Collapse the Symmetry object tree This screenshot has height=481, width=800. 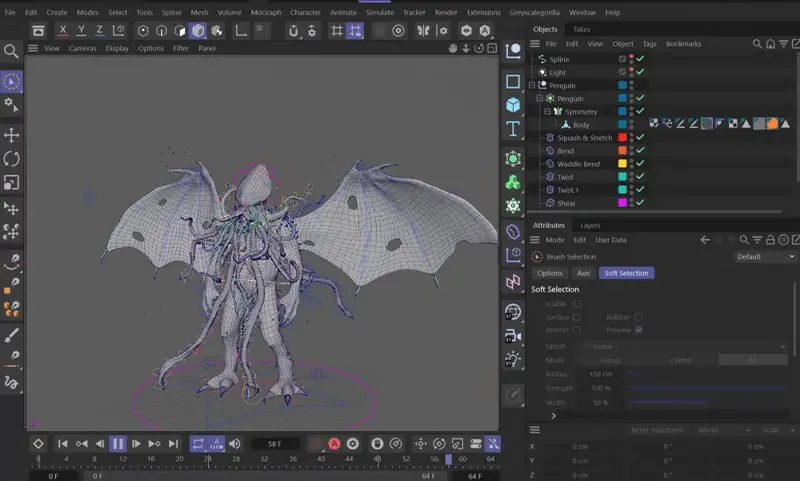[547, 111]
